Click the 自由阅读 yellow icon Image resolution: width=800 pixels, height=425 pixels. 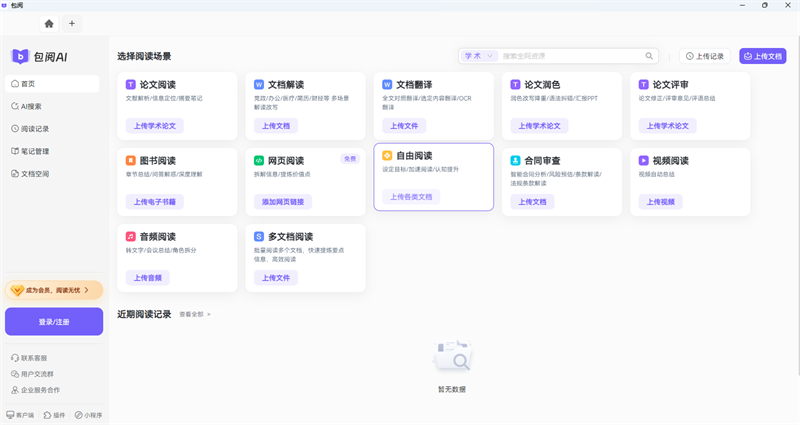[387, 155]
